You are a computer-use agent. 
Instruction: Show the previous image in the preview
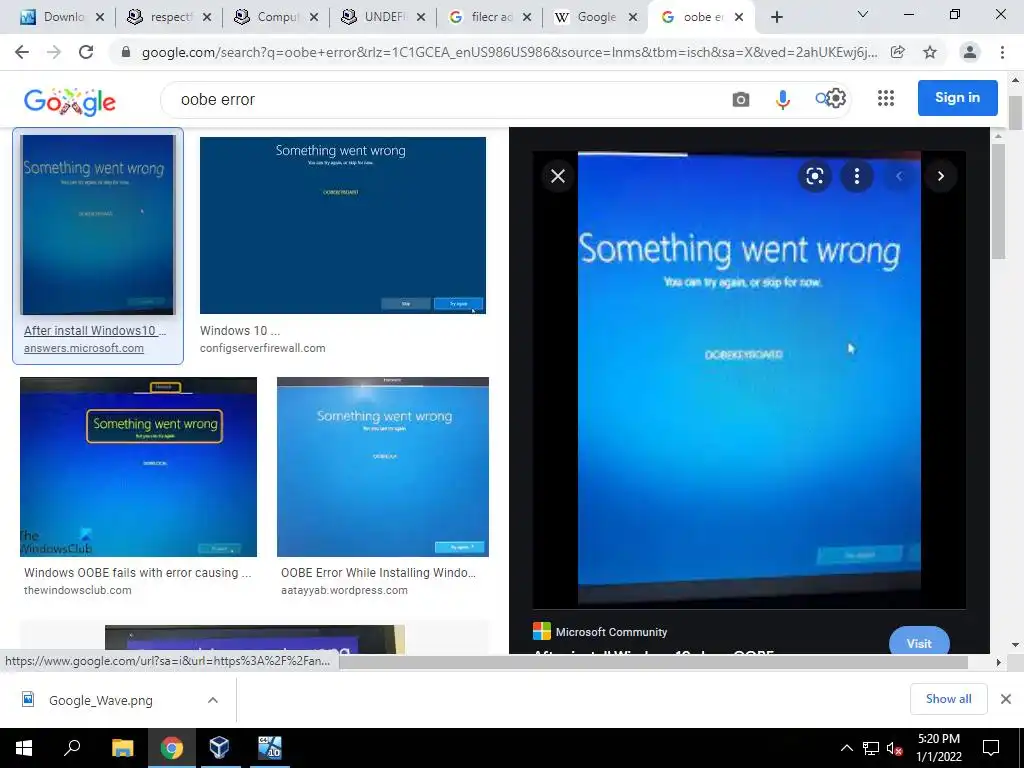pos(899,176)
